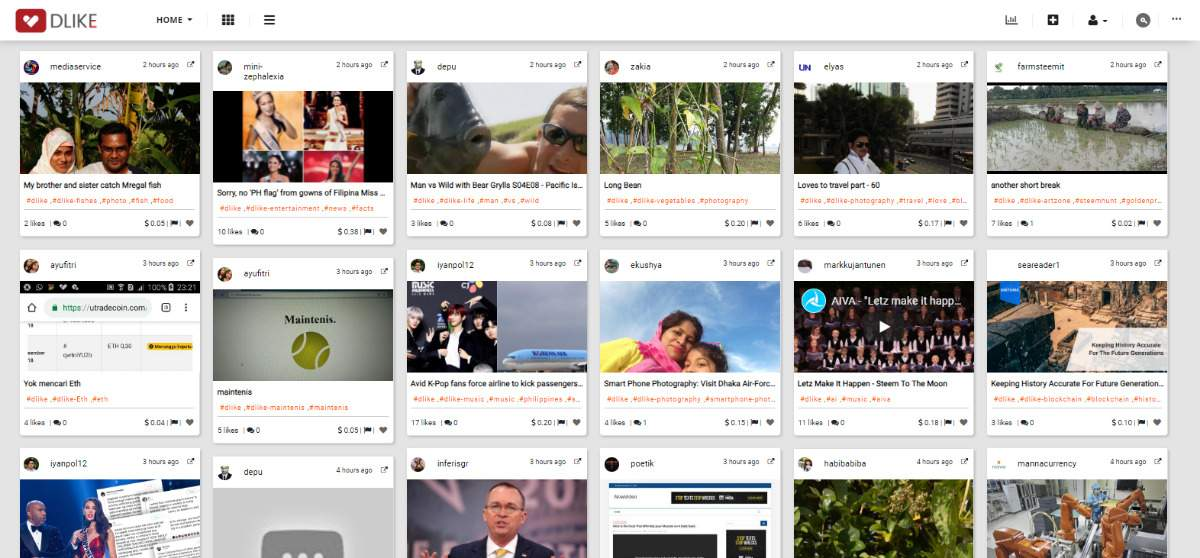
Task: Click '10 likes' on Filipina Miss post
Action: 229,232
